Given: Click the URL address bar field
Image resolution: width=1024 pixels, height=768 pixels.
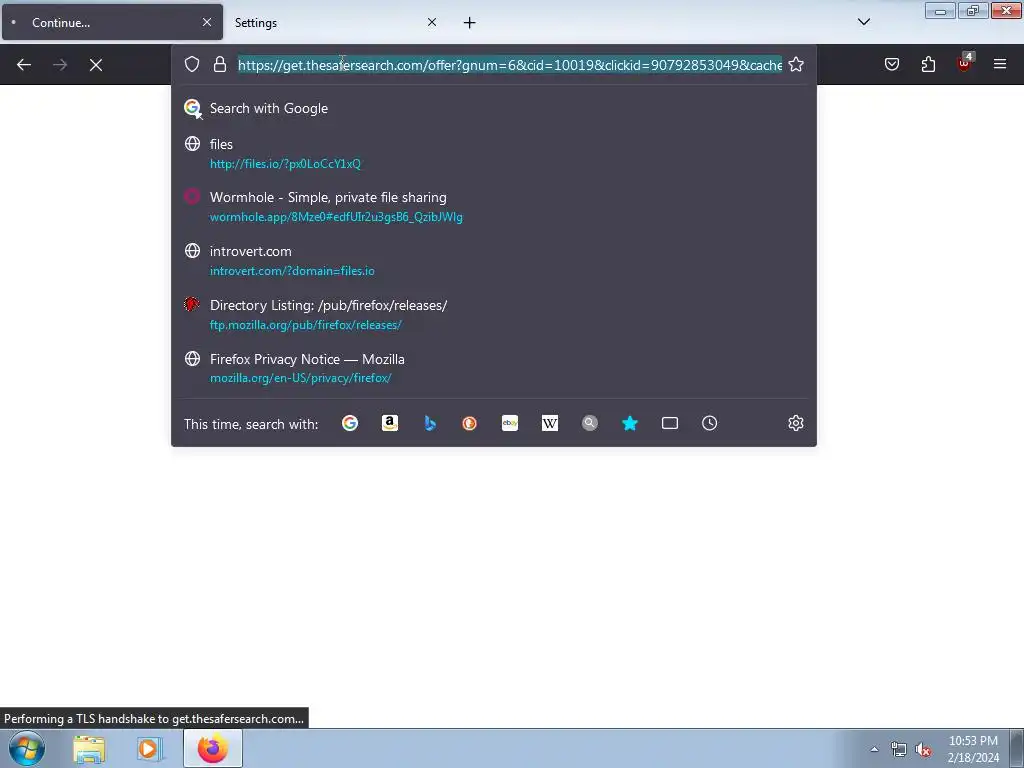Looking at the screenshot, I should (509, 65).
